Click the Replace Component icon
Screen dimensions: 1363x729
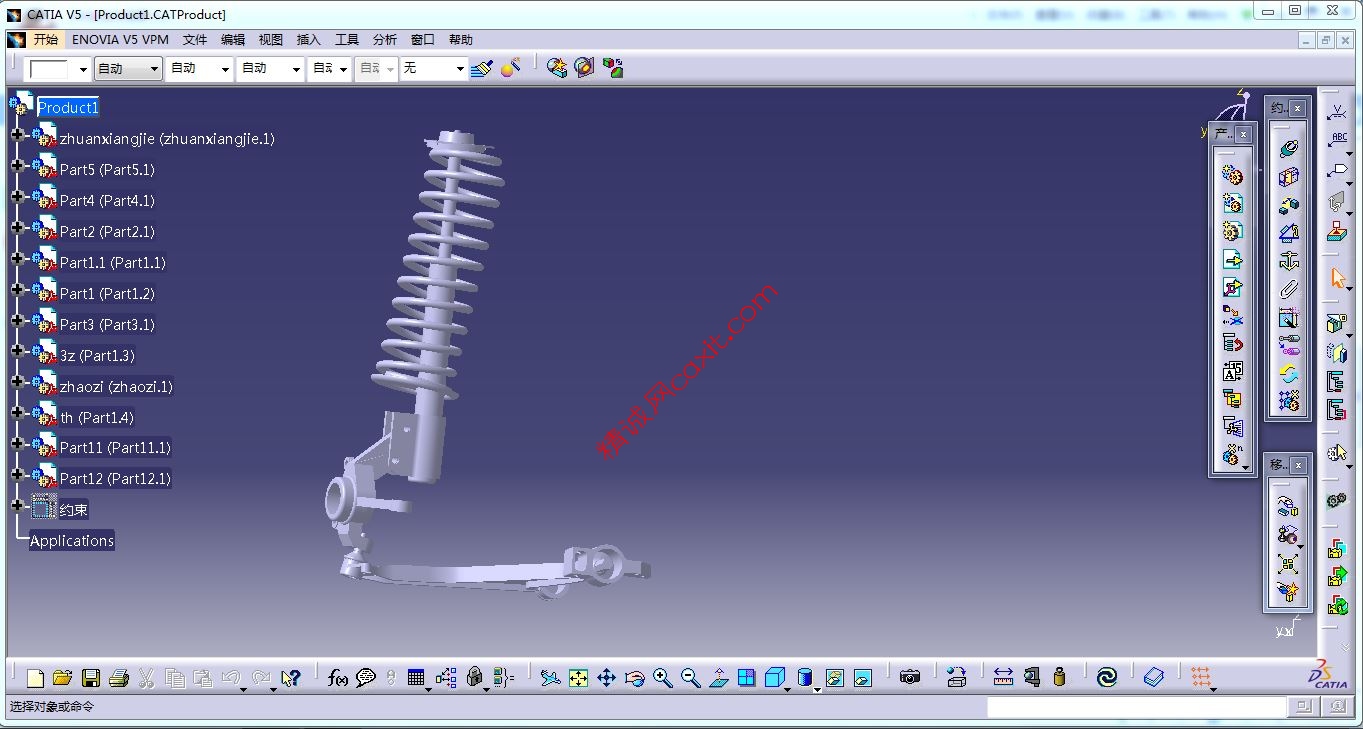1232,315
